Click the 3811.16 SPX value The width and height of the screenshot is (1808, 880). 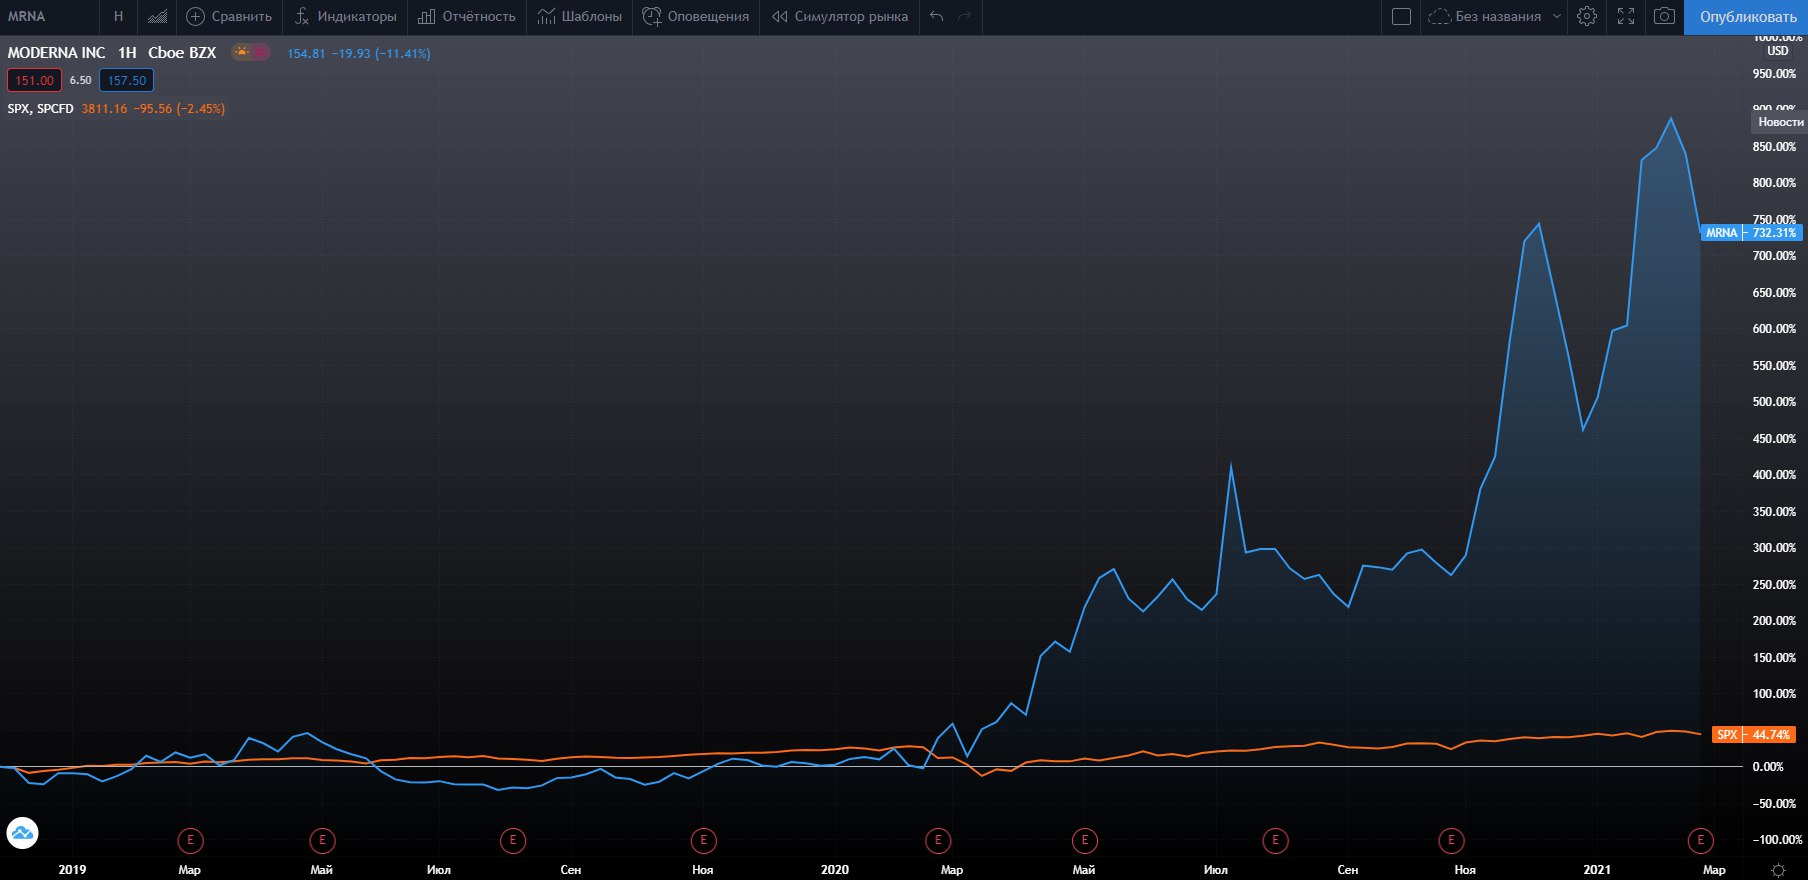pos(104,109)
